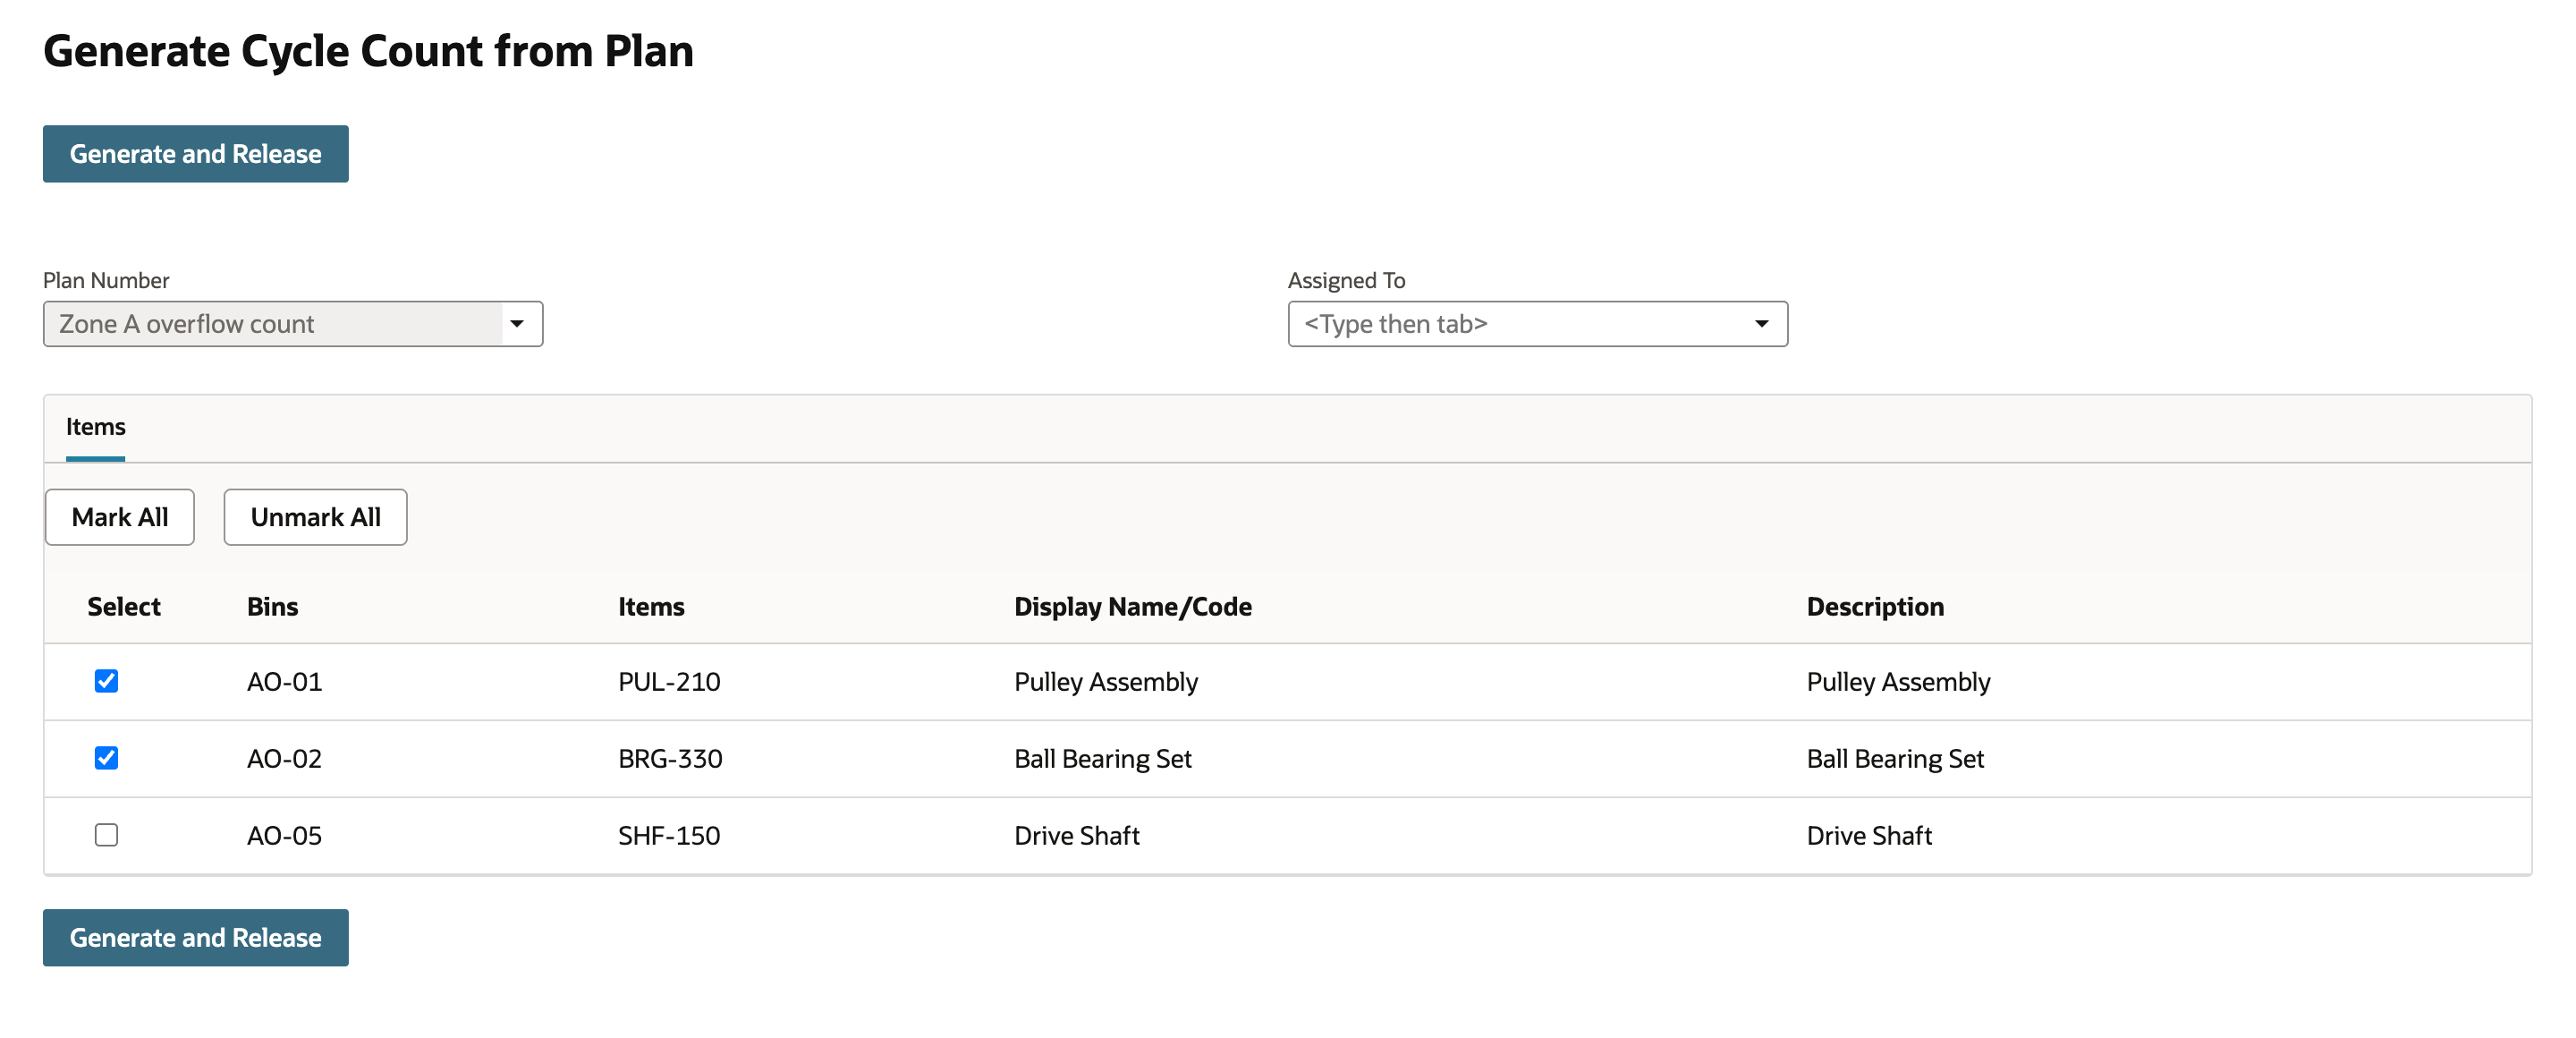This screenshot has height=1038, width=2576.
Task: Click Ball Bearing Set in Description column
Action: point(1894,760)
